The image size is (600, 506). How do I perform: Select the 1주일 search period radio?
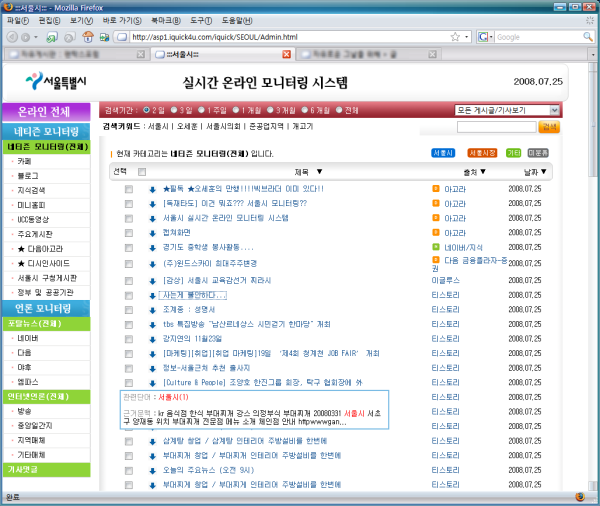(202, 110)
